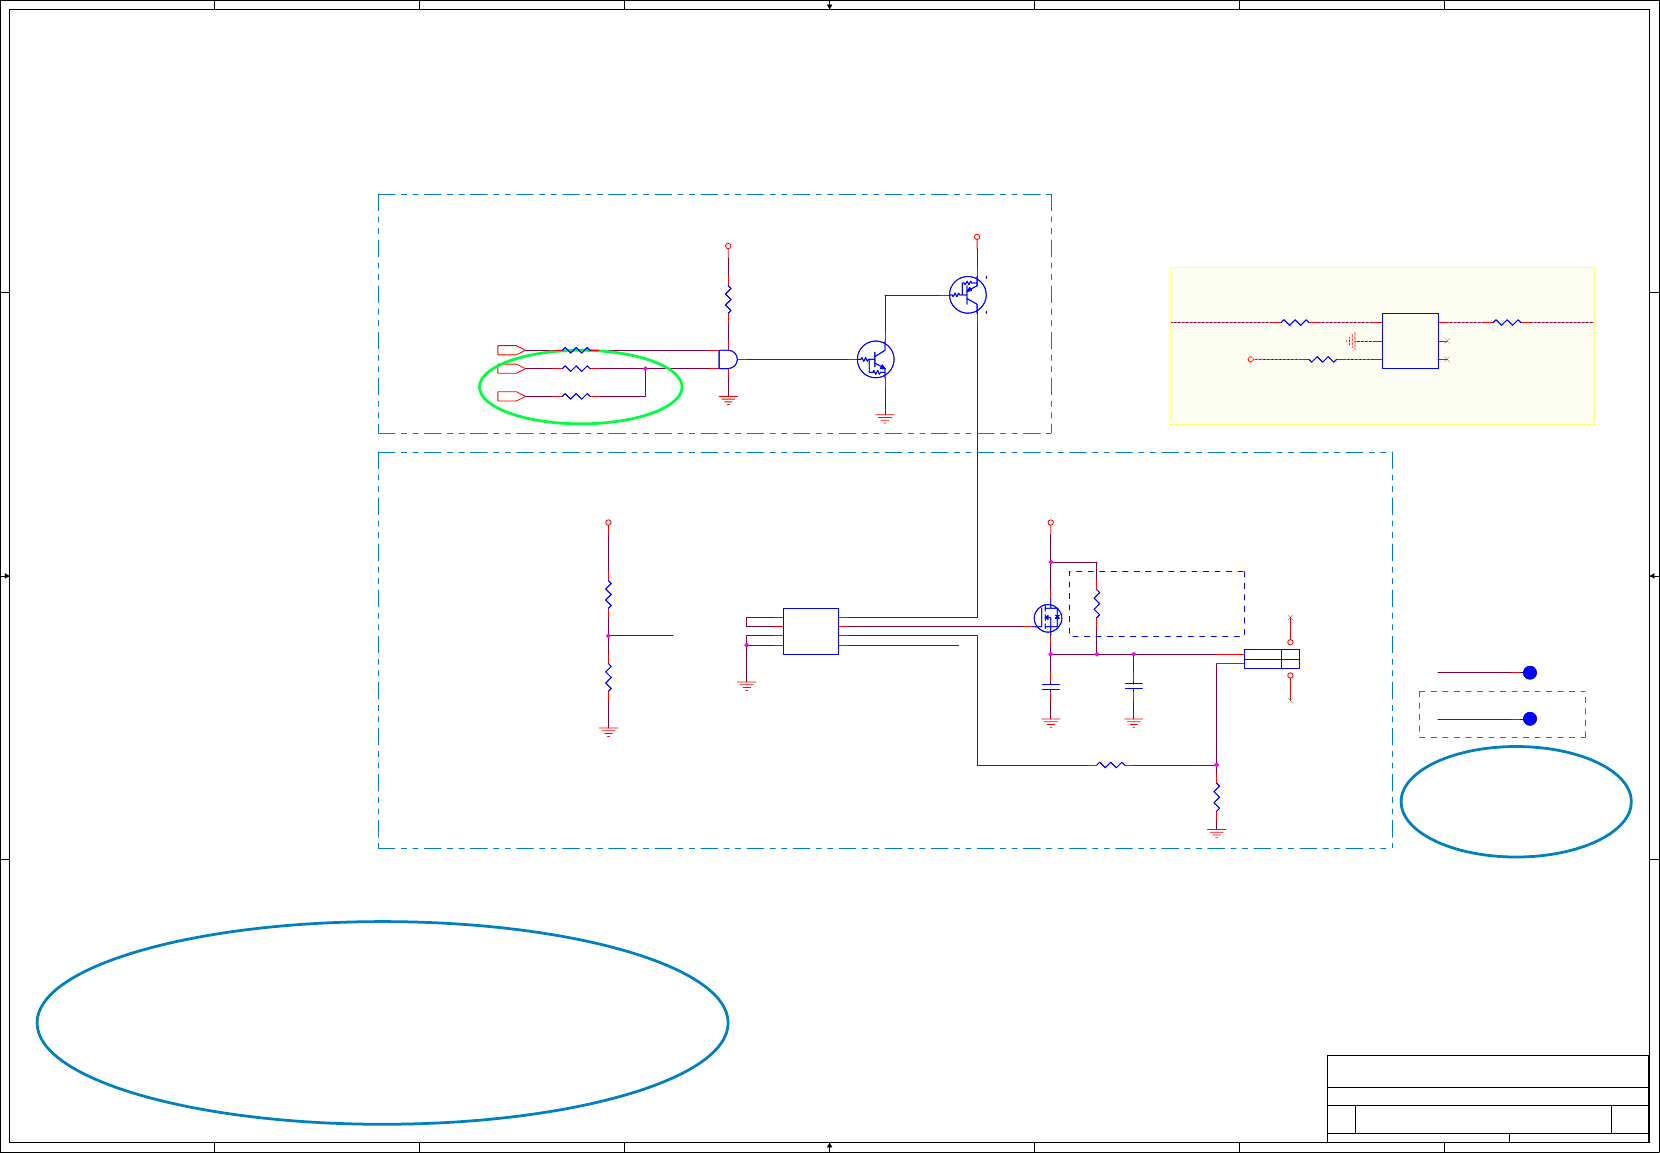Screen dimensions: 1660x1153
Task: Select the resistor on the middle input line
Action: (576, 368)
